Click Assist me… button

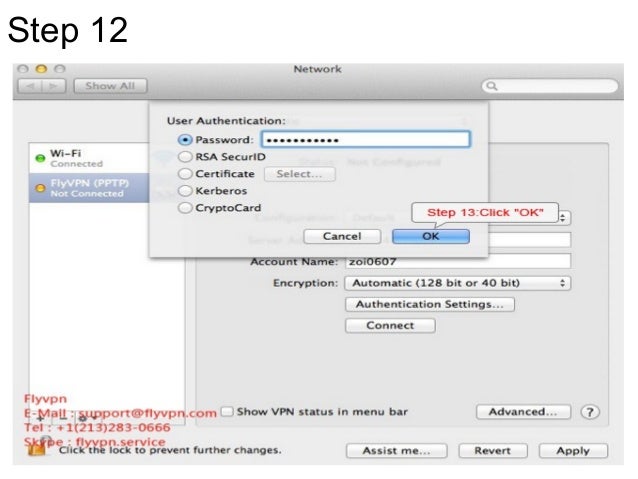click(397, 451)
